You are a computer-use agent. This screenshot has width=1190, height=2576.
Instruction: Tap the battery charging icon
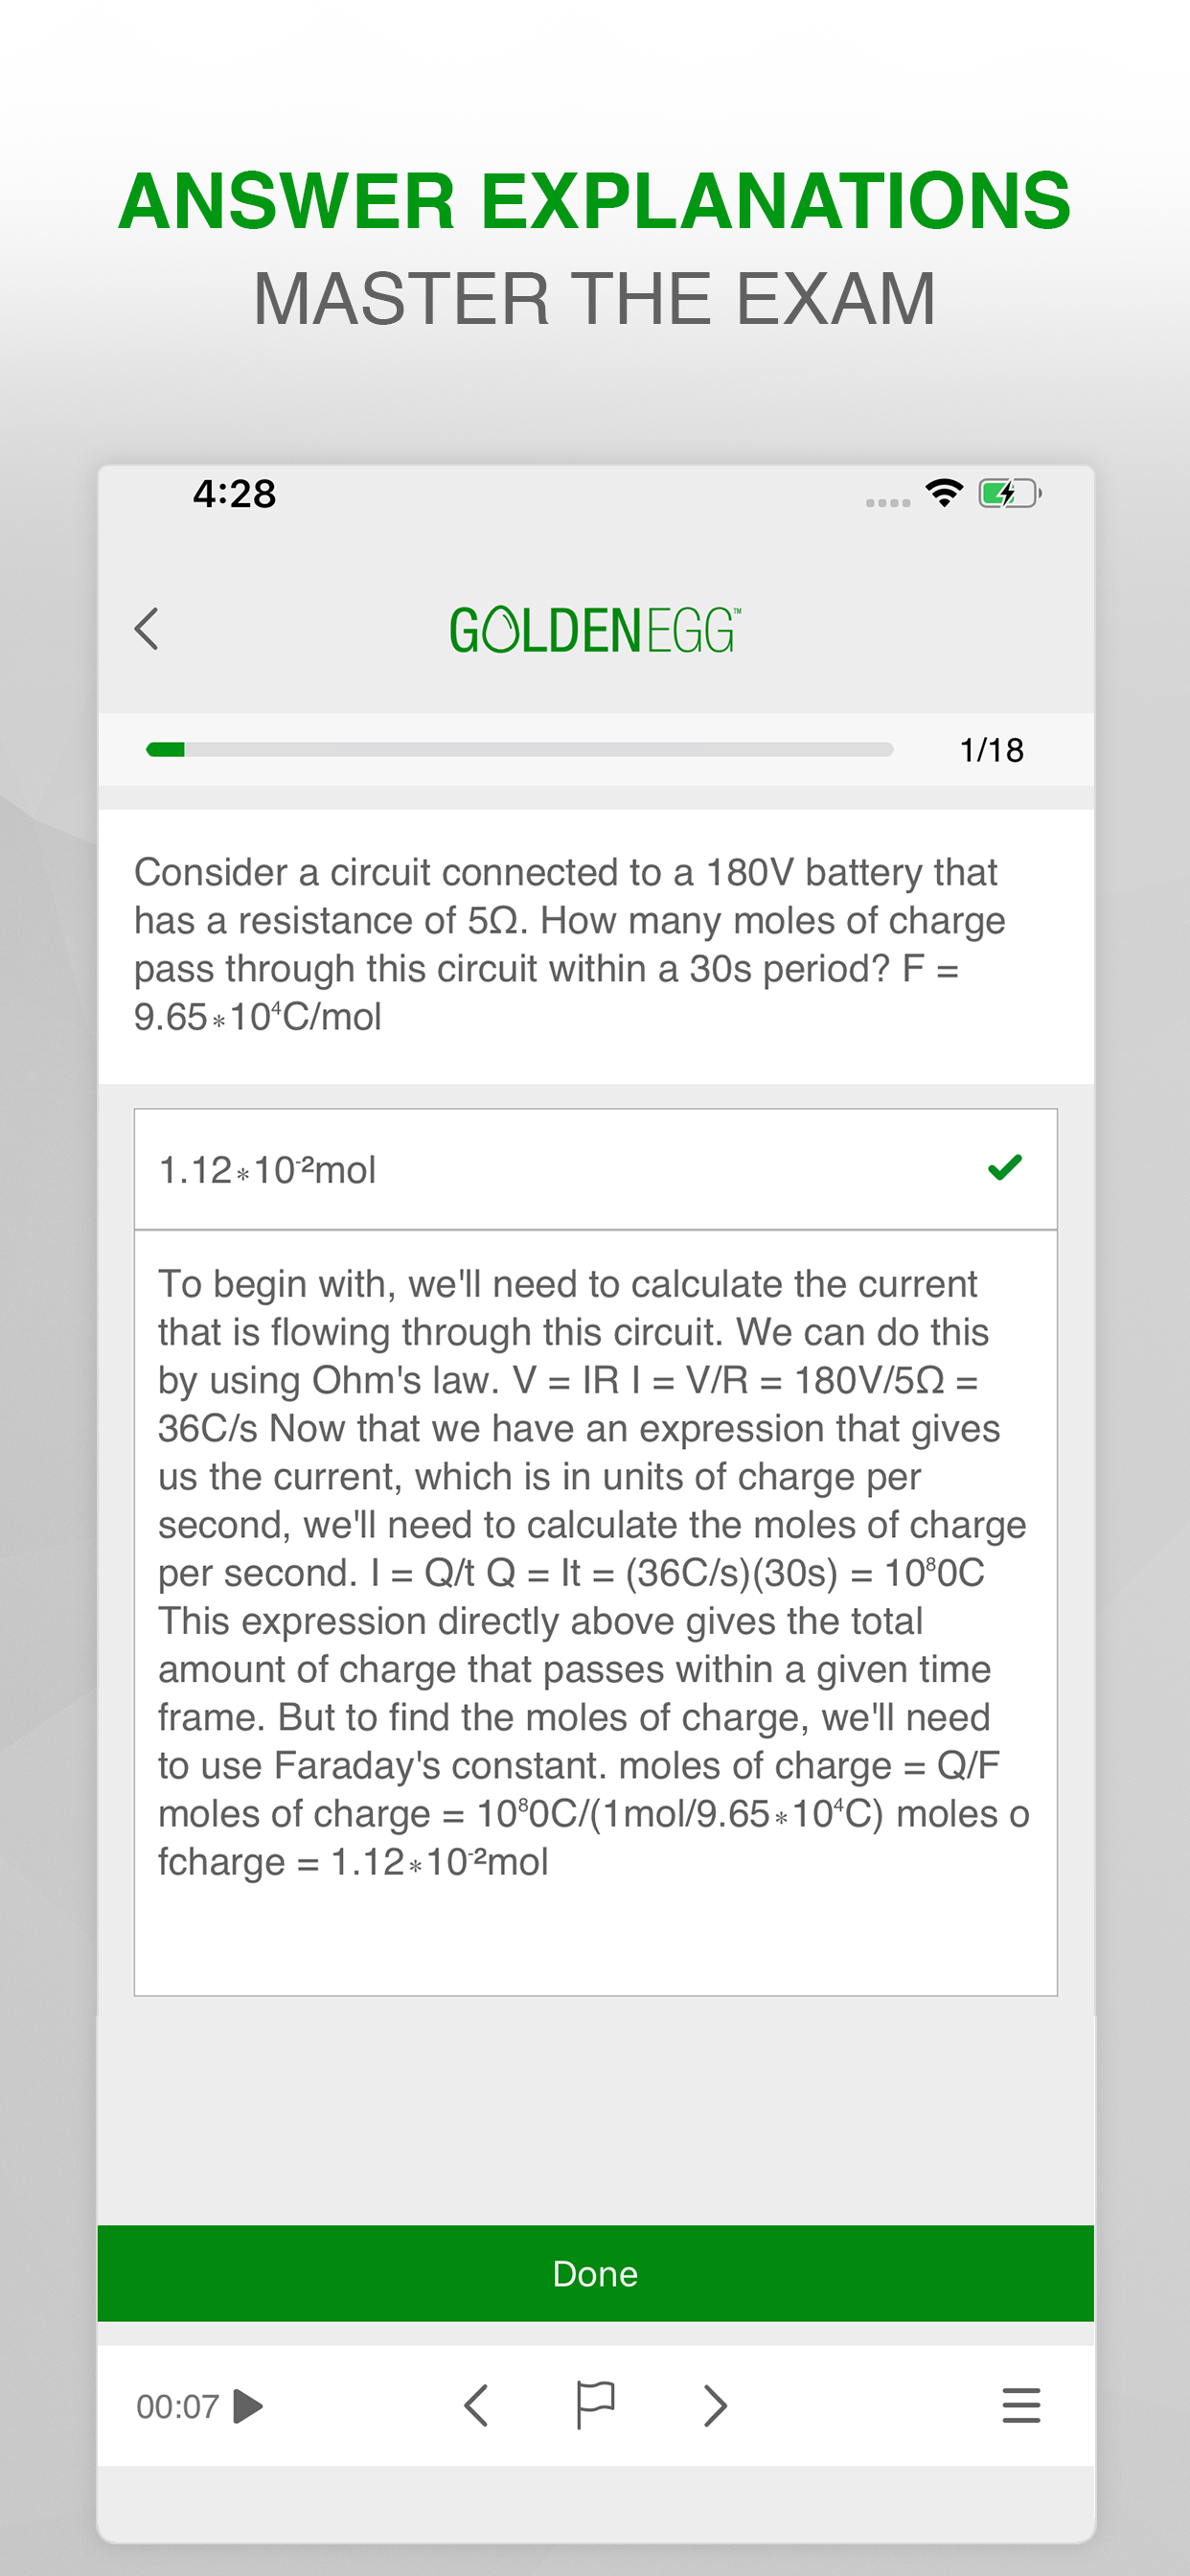[x=1010, y=493]
